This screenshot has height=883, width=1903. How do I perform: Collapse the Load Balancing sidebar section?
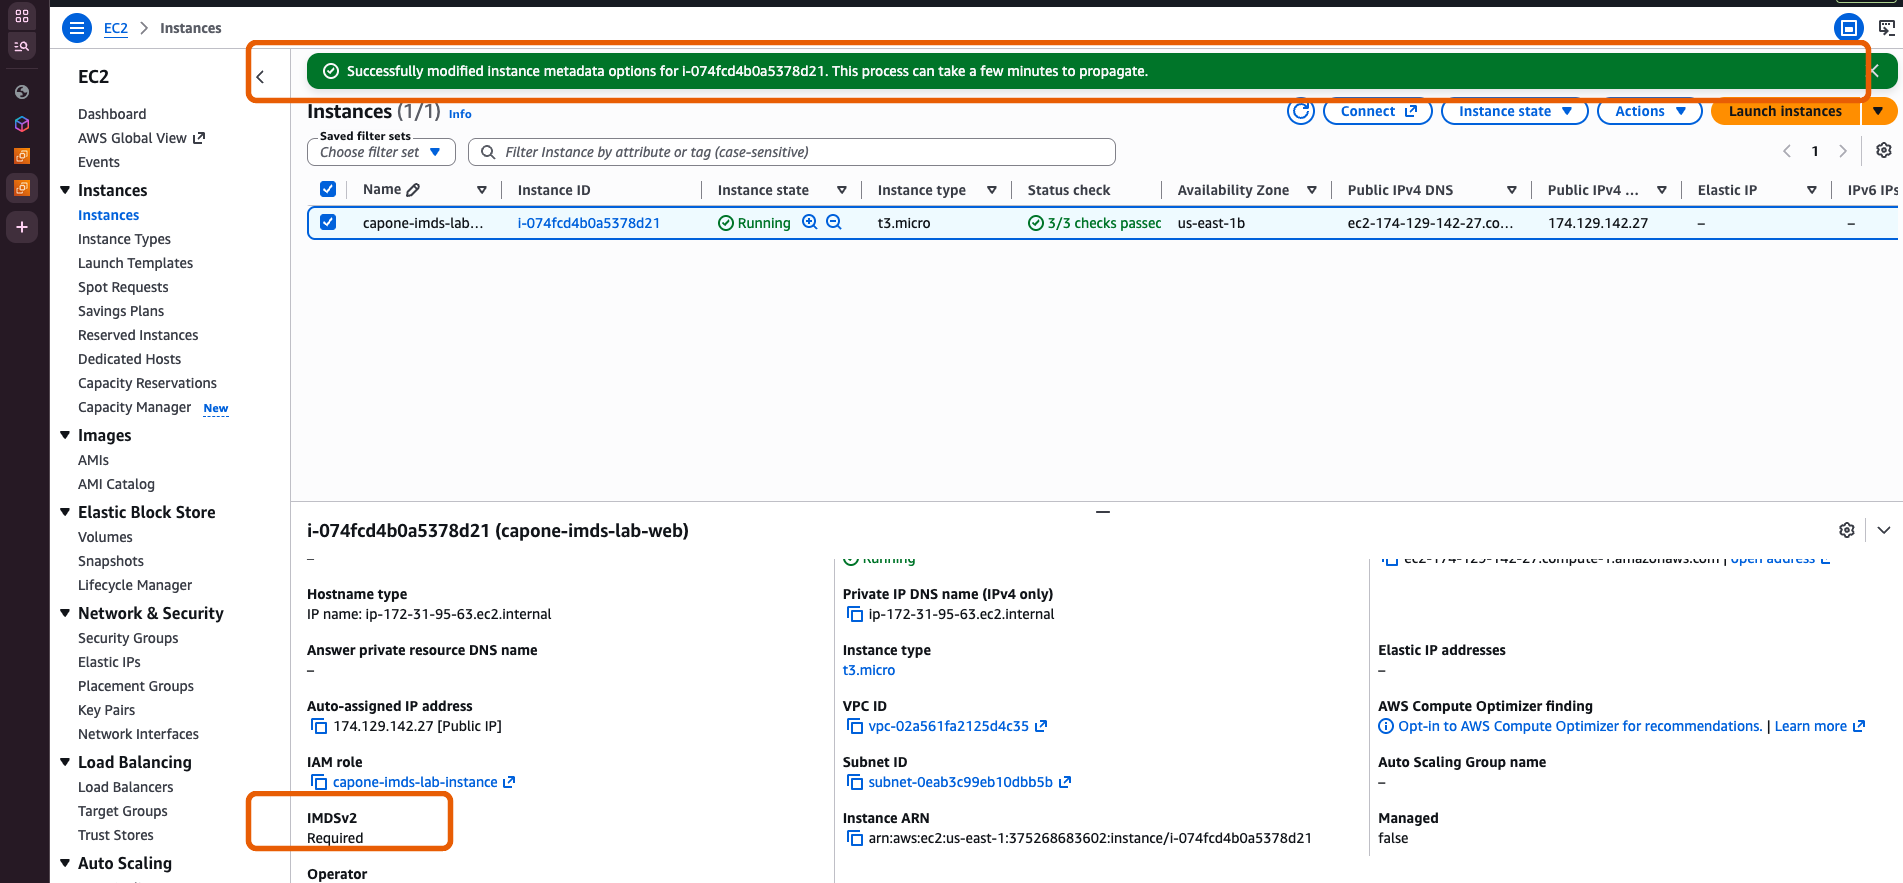[x=65, y=762]
